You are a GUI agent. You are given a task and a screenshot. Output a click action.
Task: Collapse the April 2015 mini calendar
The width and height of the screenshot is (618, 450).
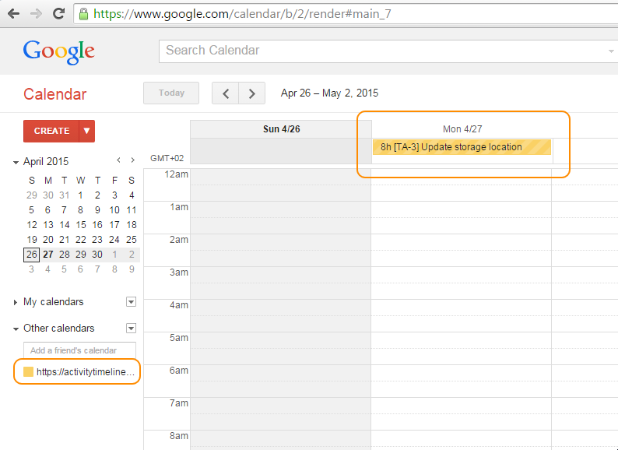(16, 161)
